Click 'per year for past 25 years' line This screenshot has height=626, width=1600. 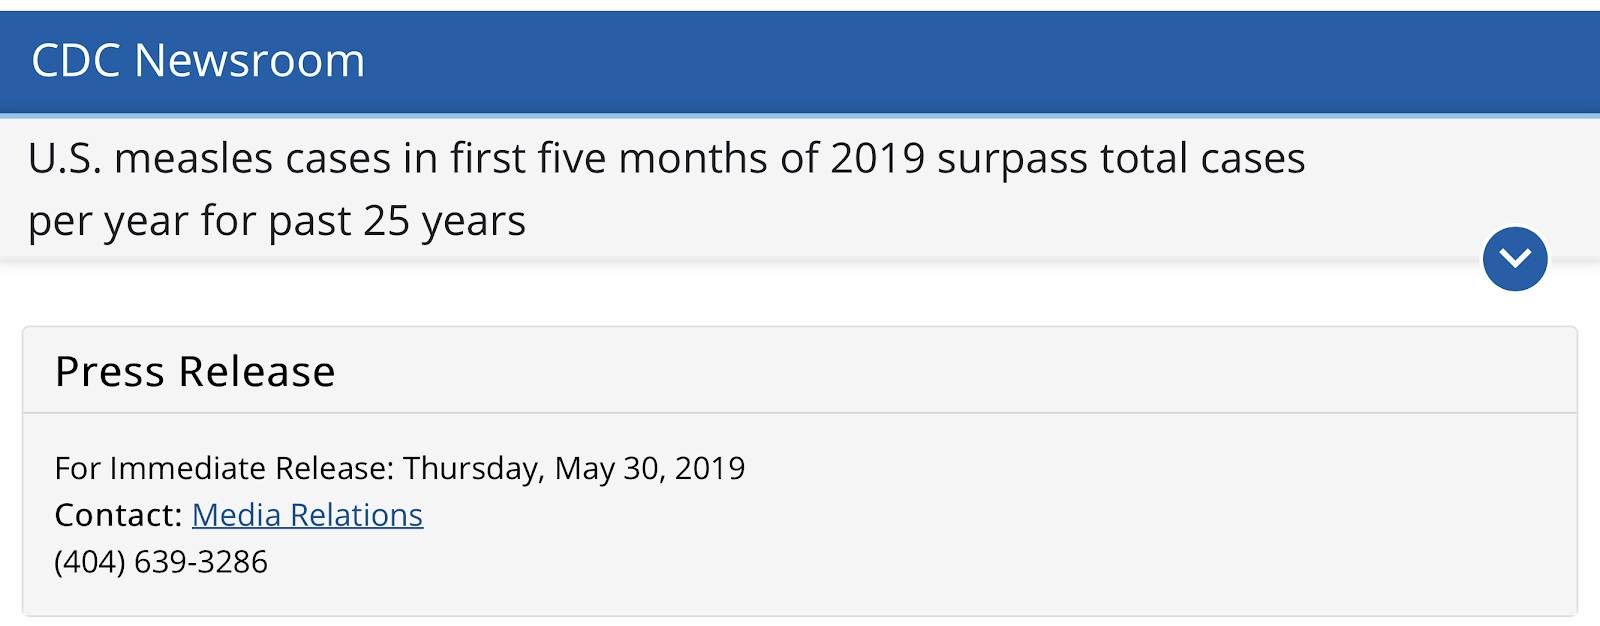coord(277,221)
